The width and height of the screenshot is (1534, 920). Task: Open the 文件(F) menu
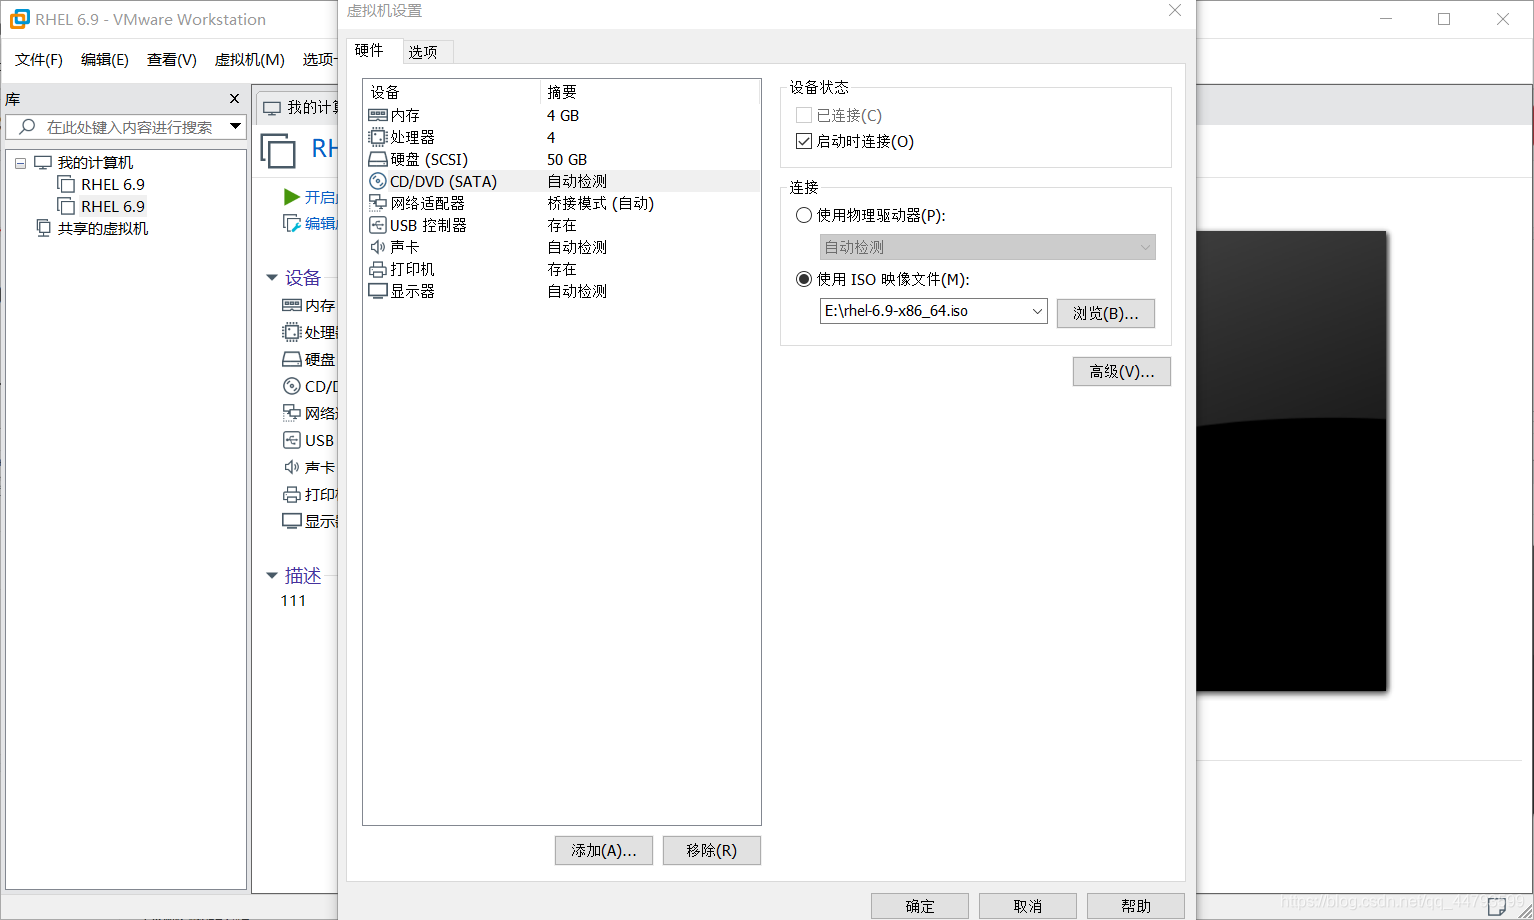39,60
